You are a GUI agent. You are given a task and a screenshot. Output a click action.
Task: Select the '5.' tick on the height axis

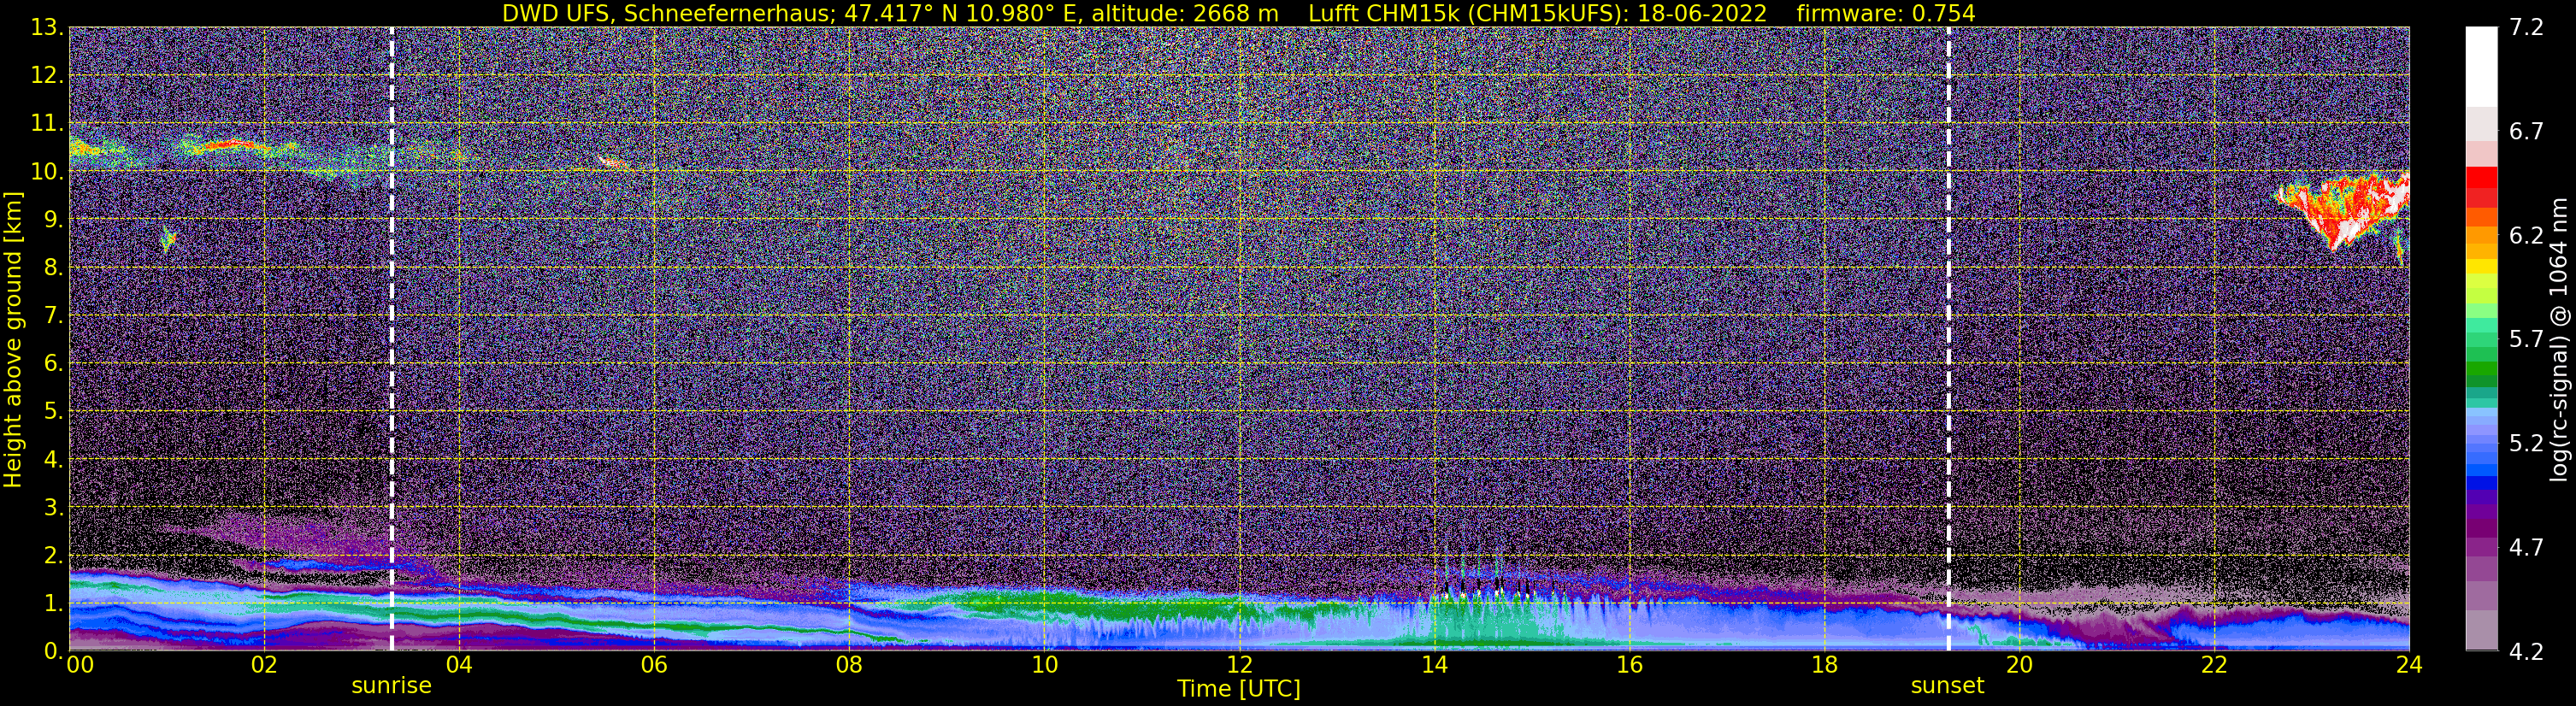(54, 412)
